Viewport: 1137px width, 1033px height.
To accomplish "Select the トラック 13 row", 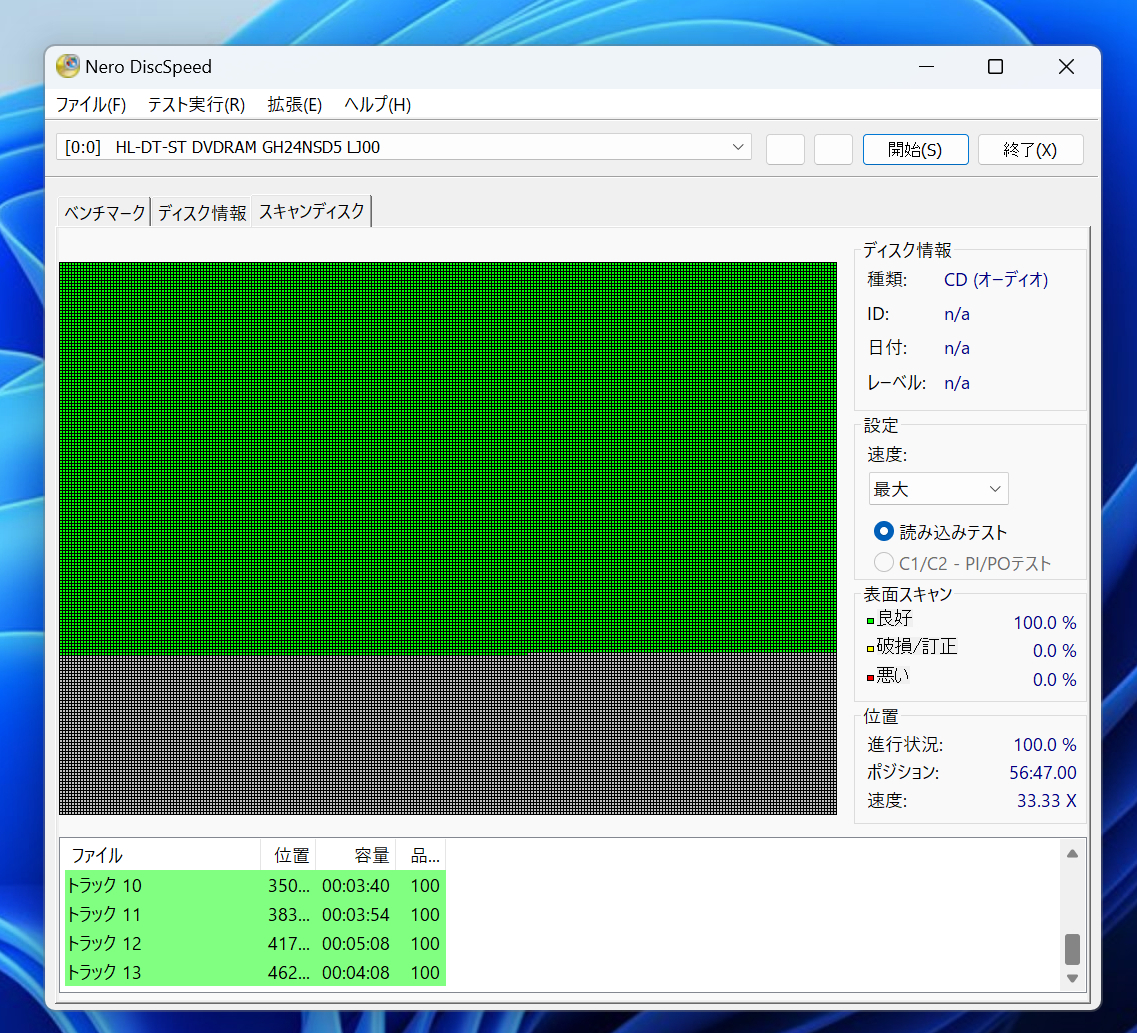I will 255,972.
